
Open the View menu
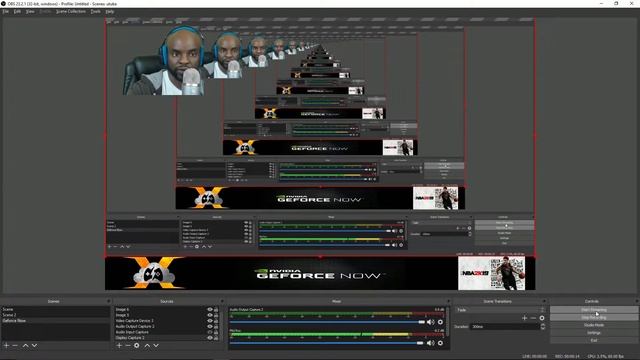point(30,11)
